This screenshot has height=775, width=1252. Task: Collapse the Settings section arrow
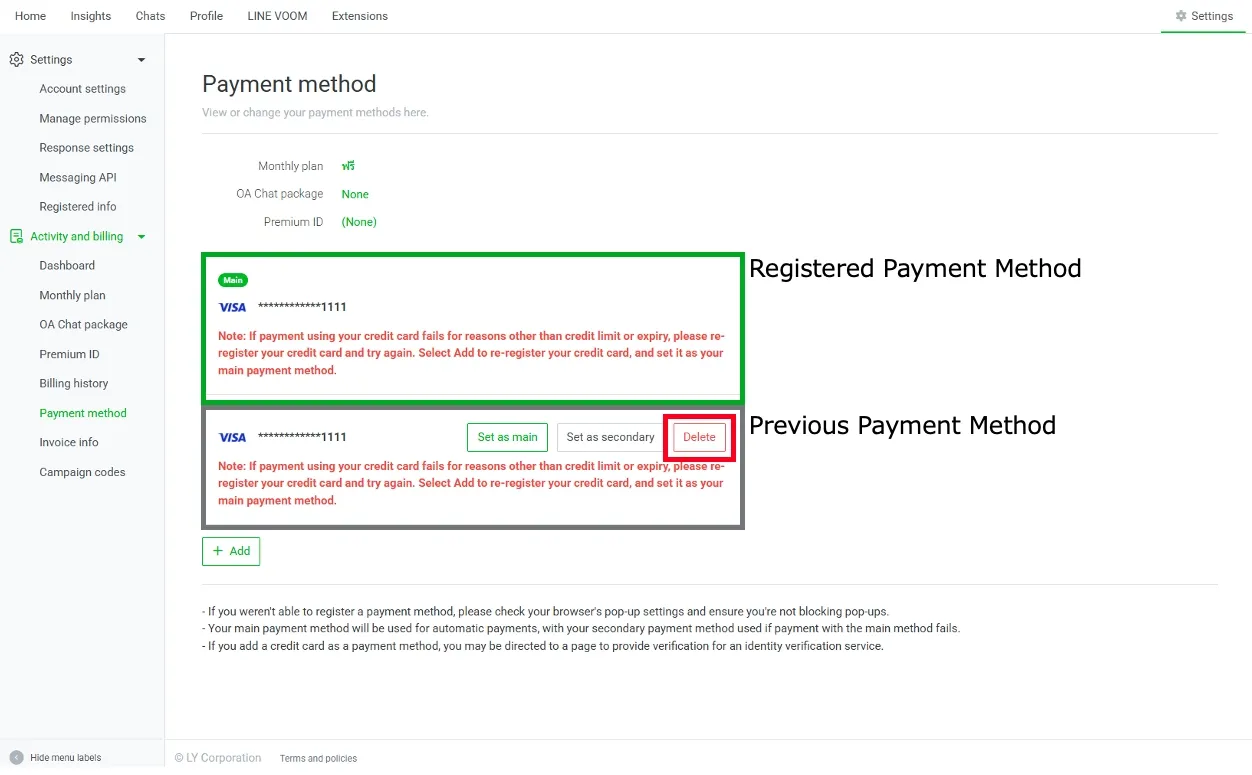141,60
